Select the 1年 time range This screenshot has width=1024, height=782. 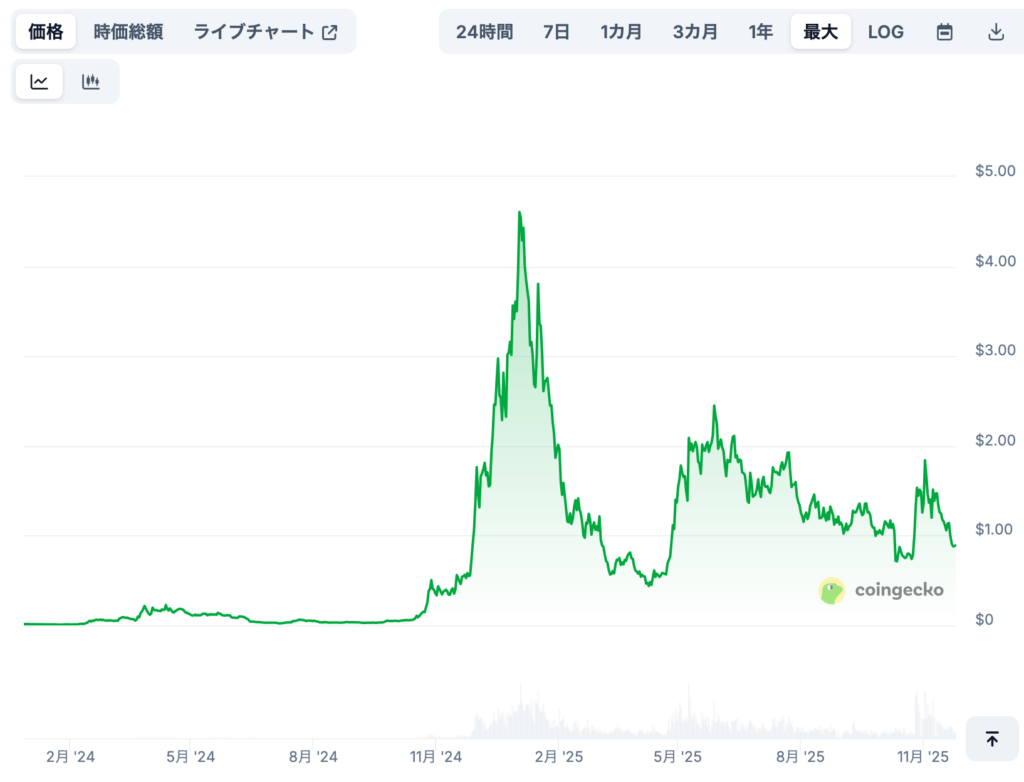(x=761, y=31)
